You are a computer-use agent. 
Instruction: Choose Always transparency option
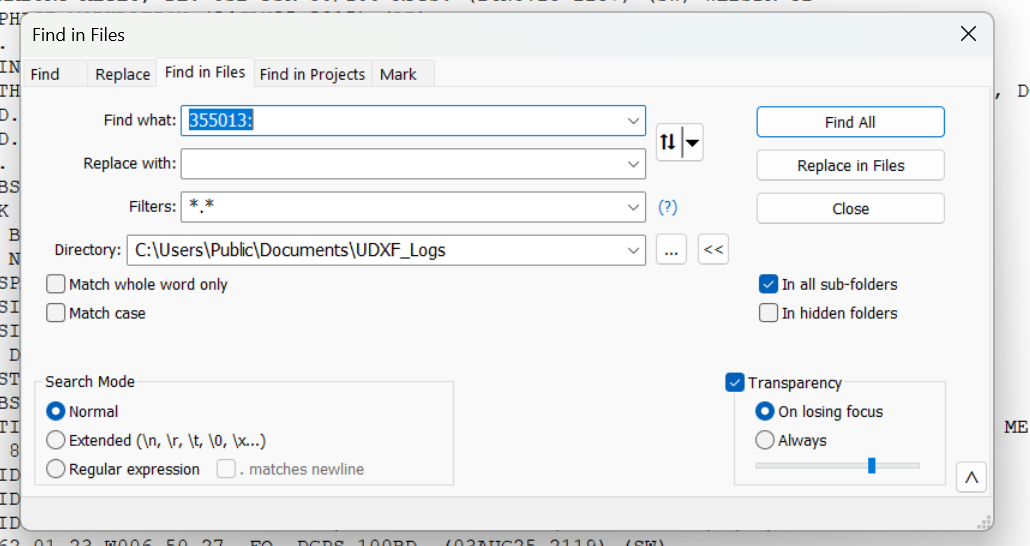point(765,441)
